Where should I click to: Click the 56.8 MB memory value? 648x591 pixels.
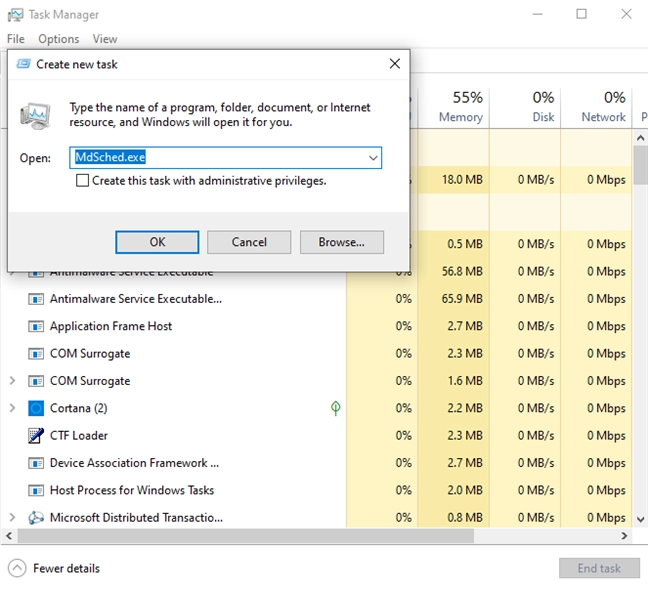462,272
